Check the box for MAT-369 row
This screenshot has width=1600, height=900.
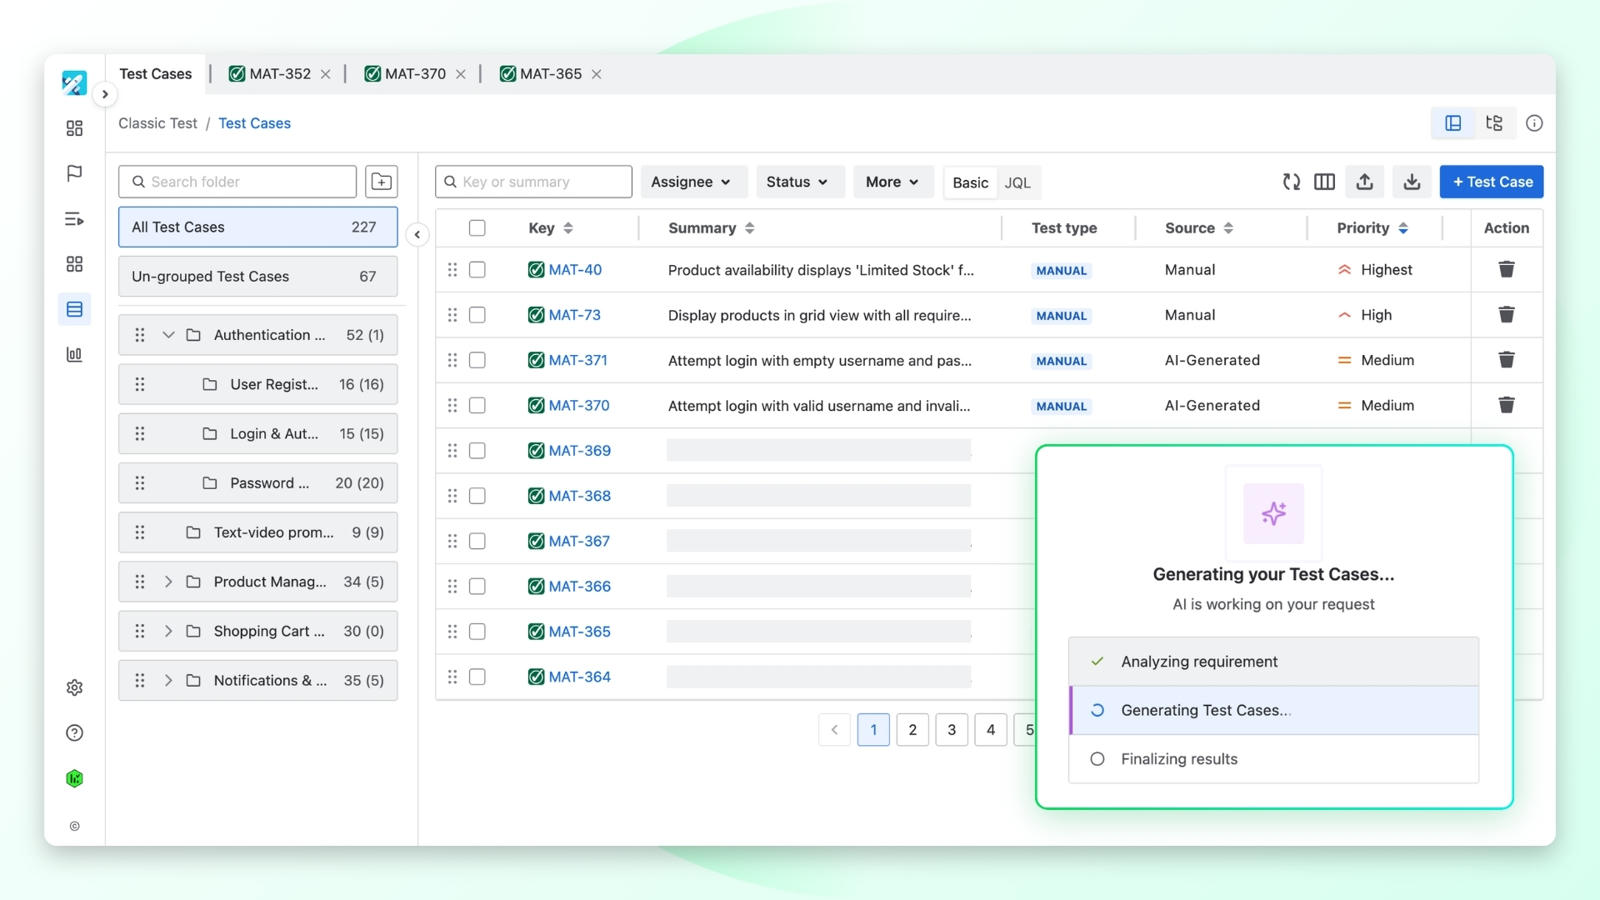[x=477, y=450]
